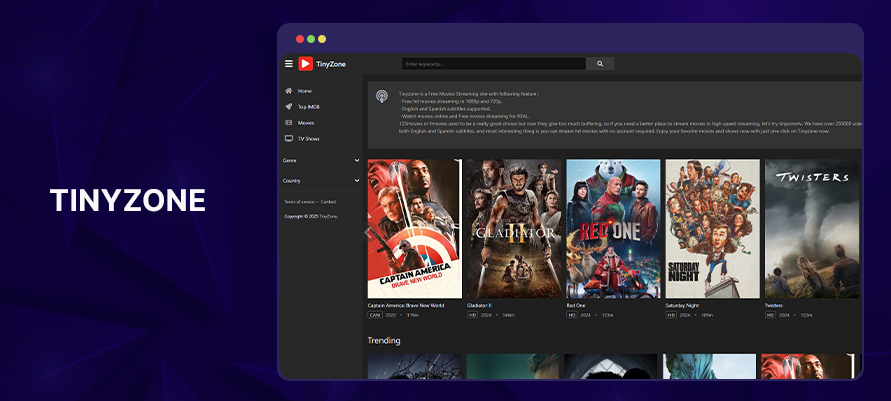Open Saturday Night title link

pyautogui.click(x=682, y=306)
